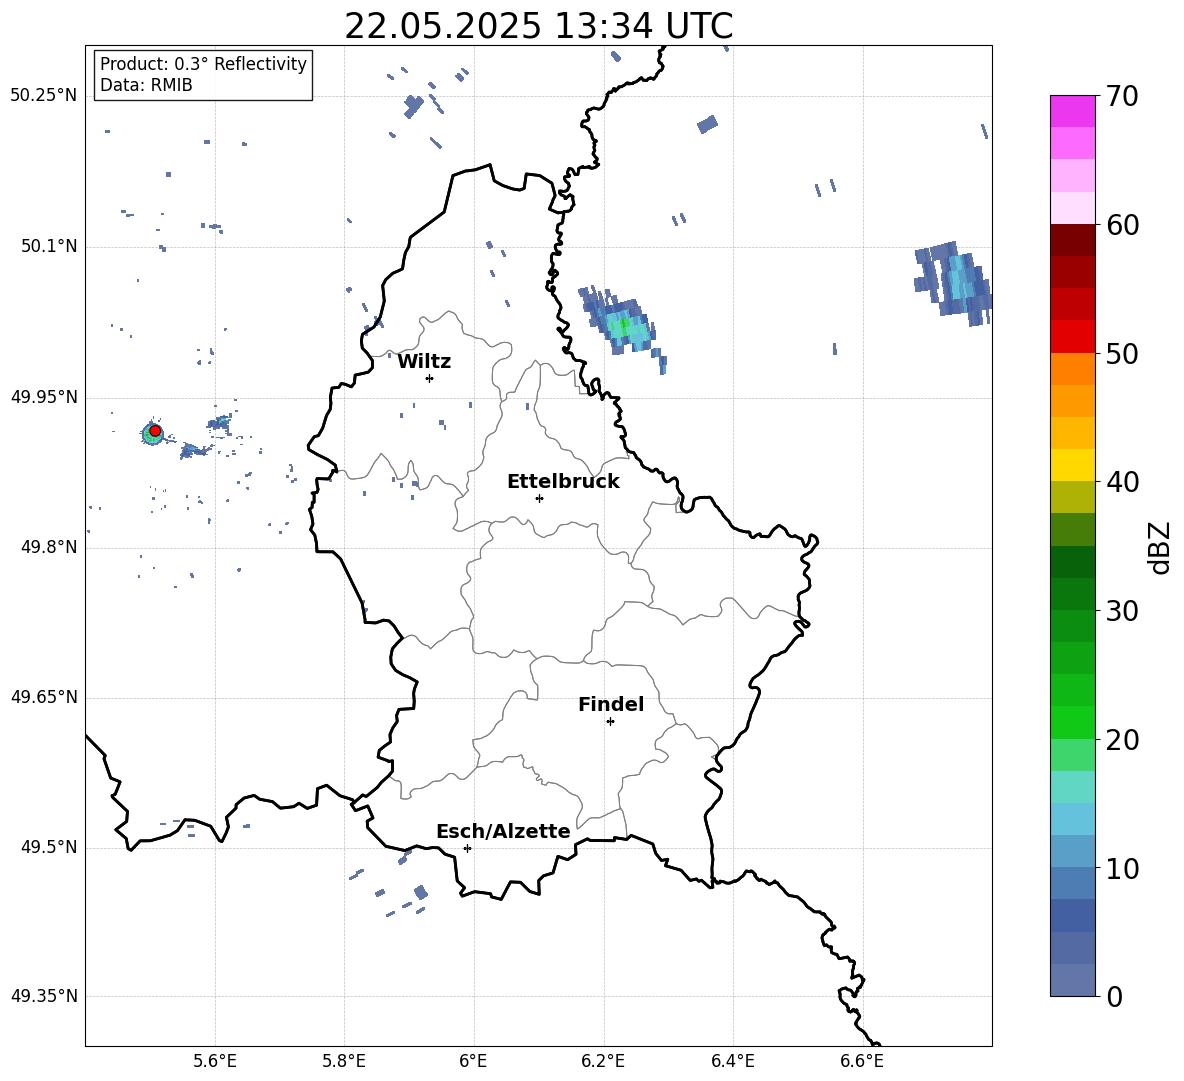This screenshot has height=1081, width=1184.
Task: Click the yellow swatch just above 40
Action: (x=1073, y=465)
